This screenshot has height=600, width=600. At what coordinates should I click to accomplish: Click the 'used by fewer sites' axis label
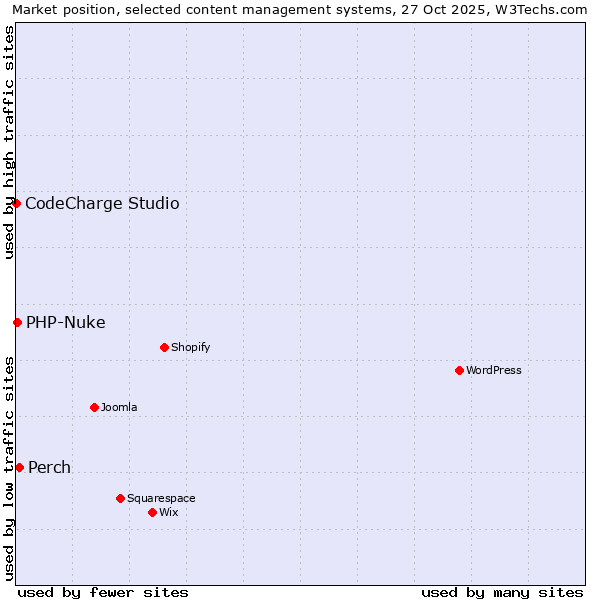[103, 592]
